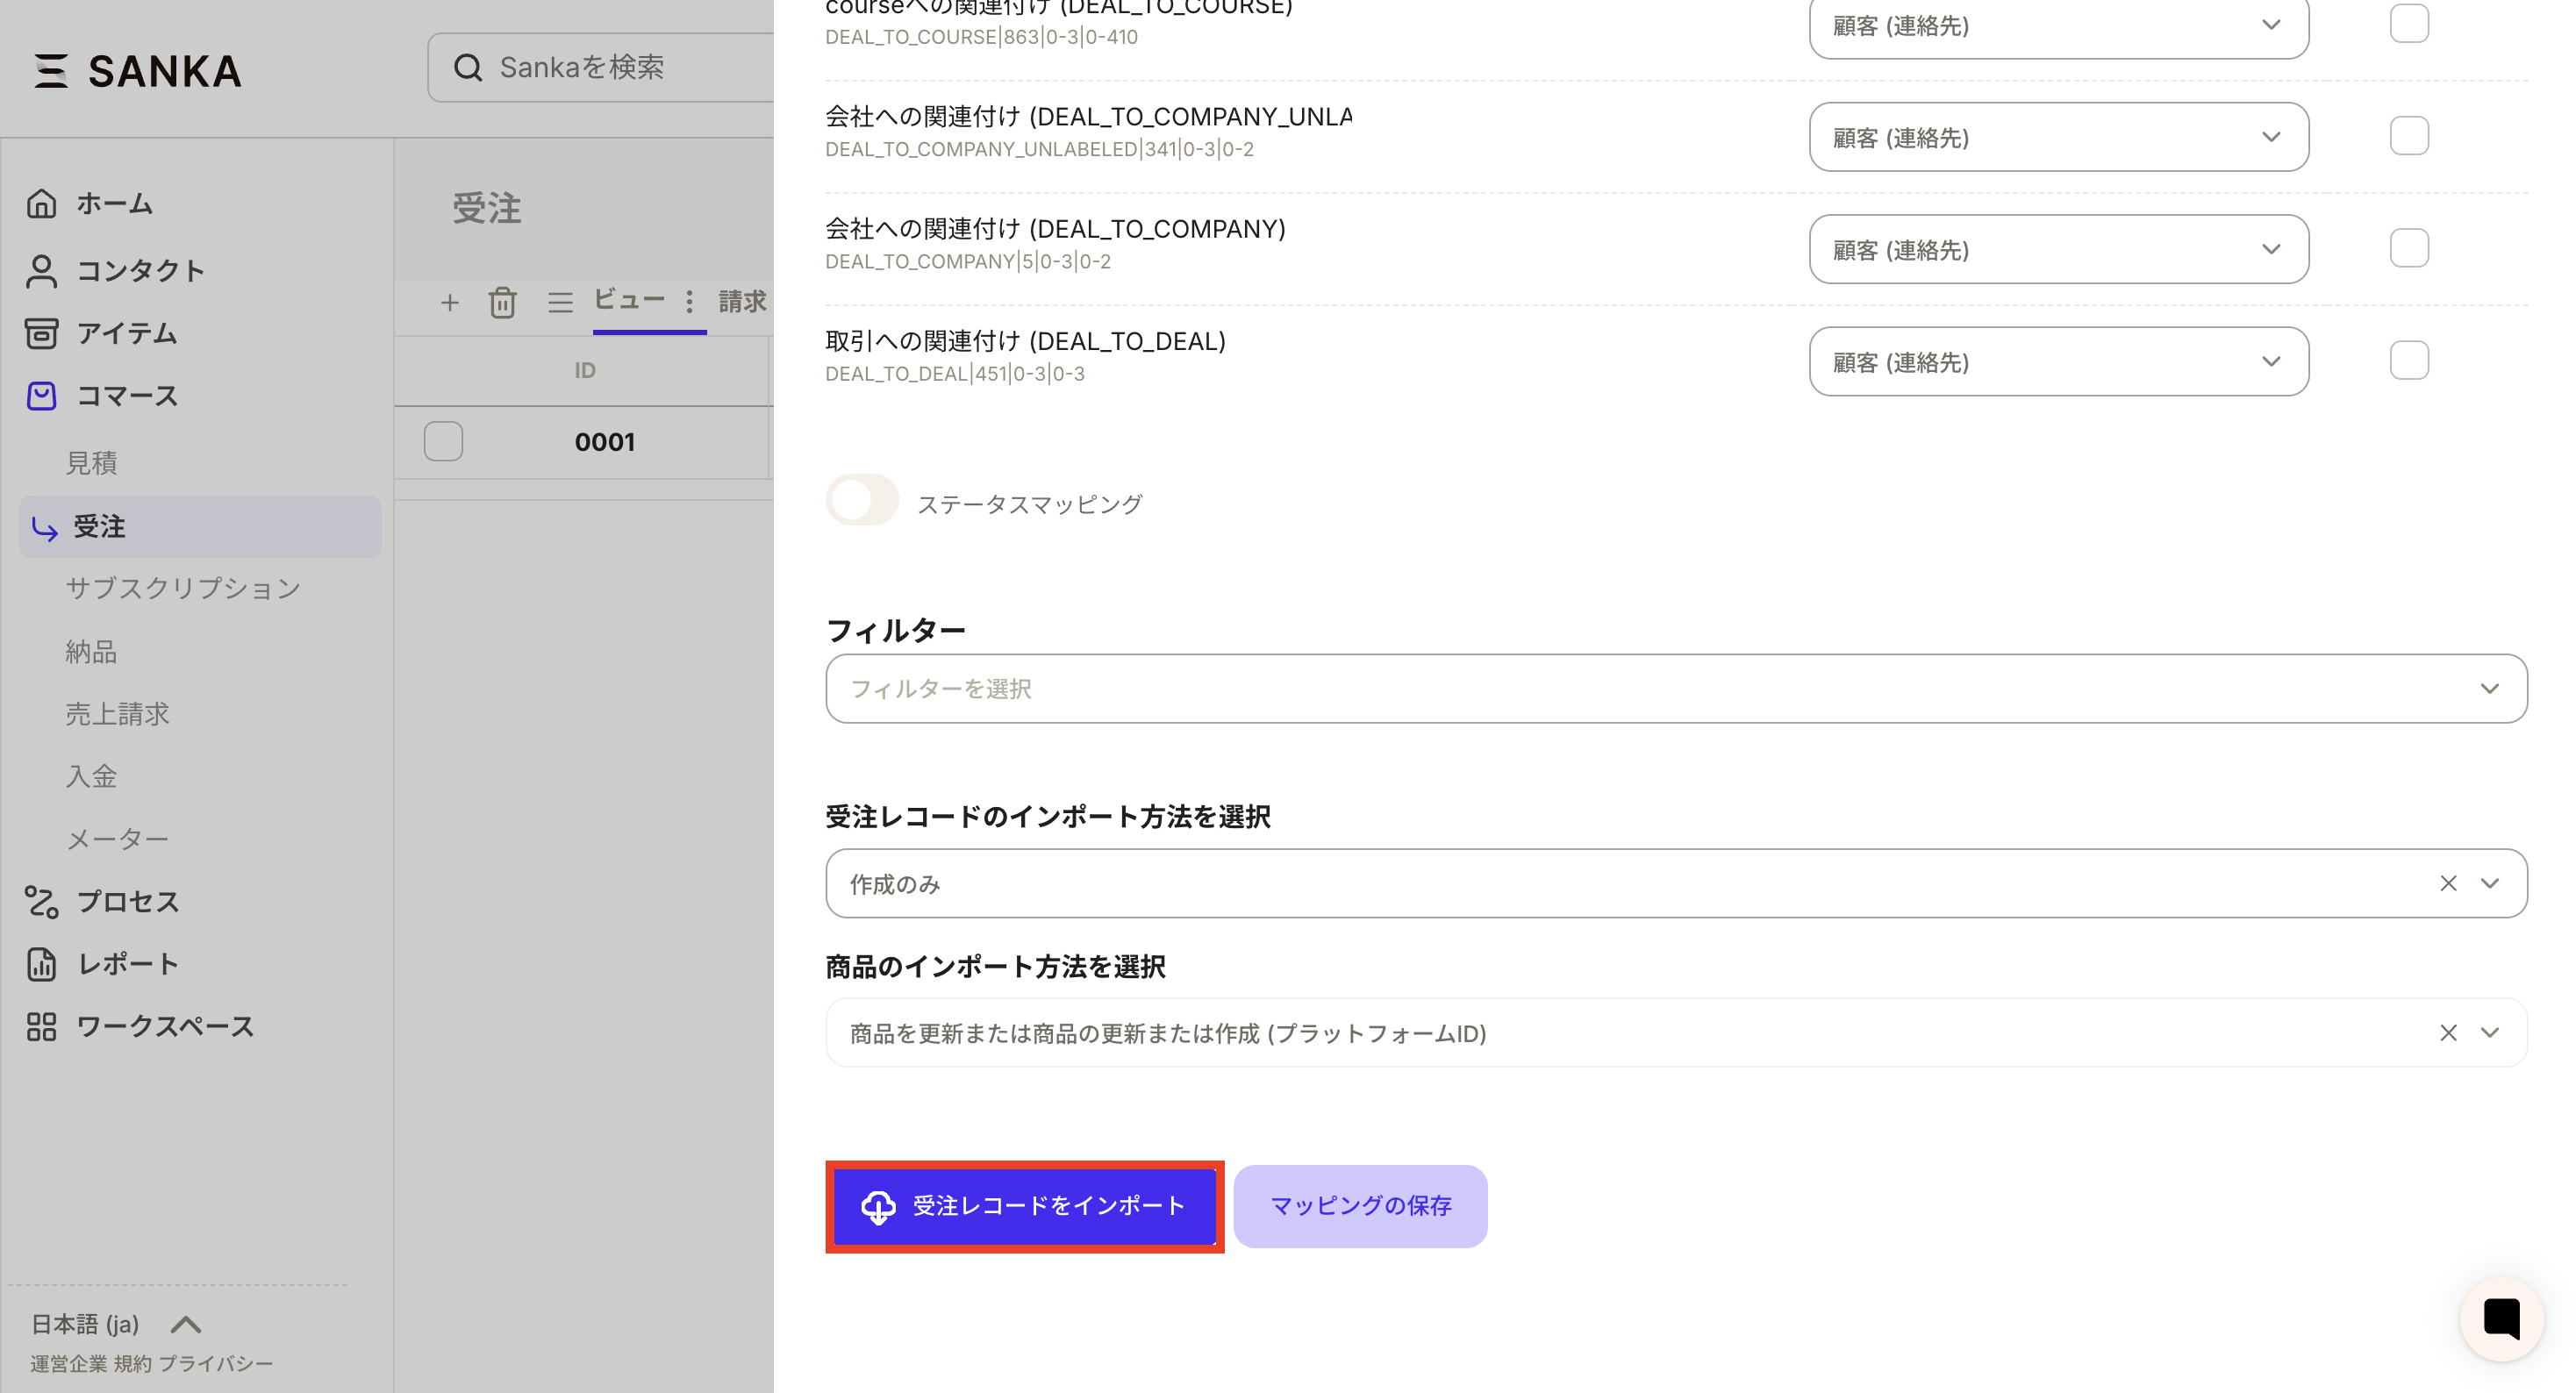
Task: Click the 0001 order ID cell
Action: [605, 442]
